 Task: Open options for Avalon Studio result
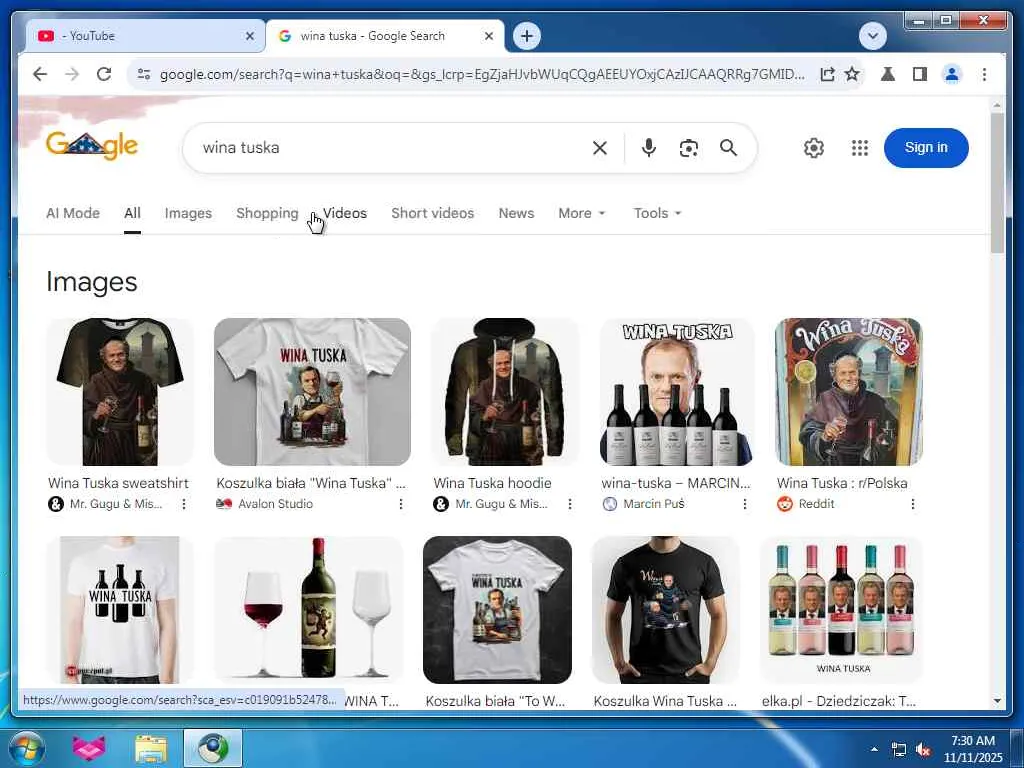400,504
